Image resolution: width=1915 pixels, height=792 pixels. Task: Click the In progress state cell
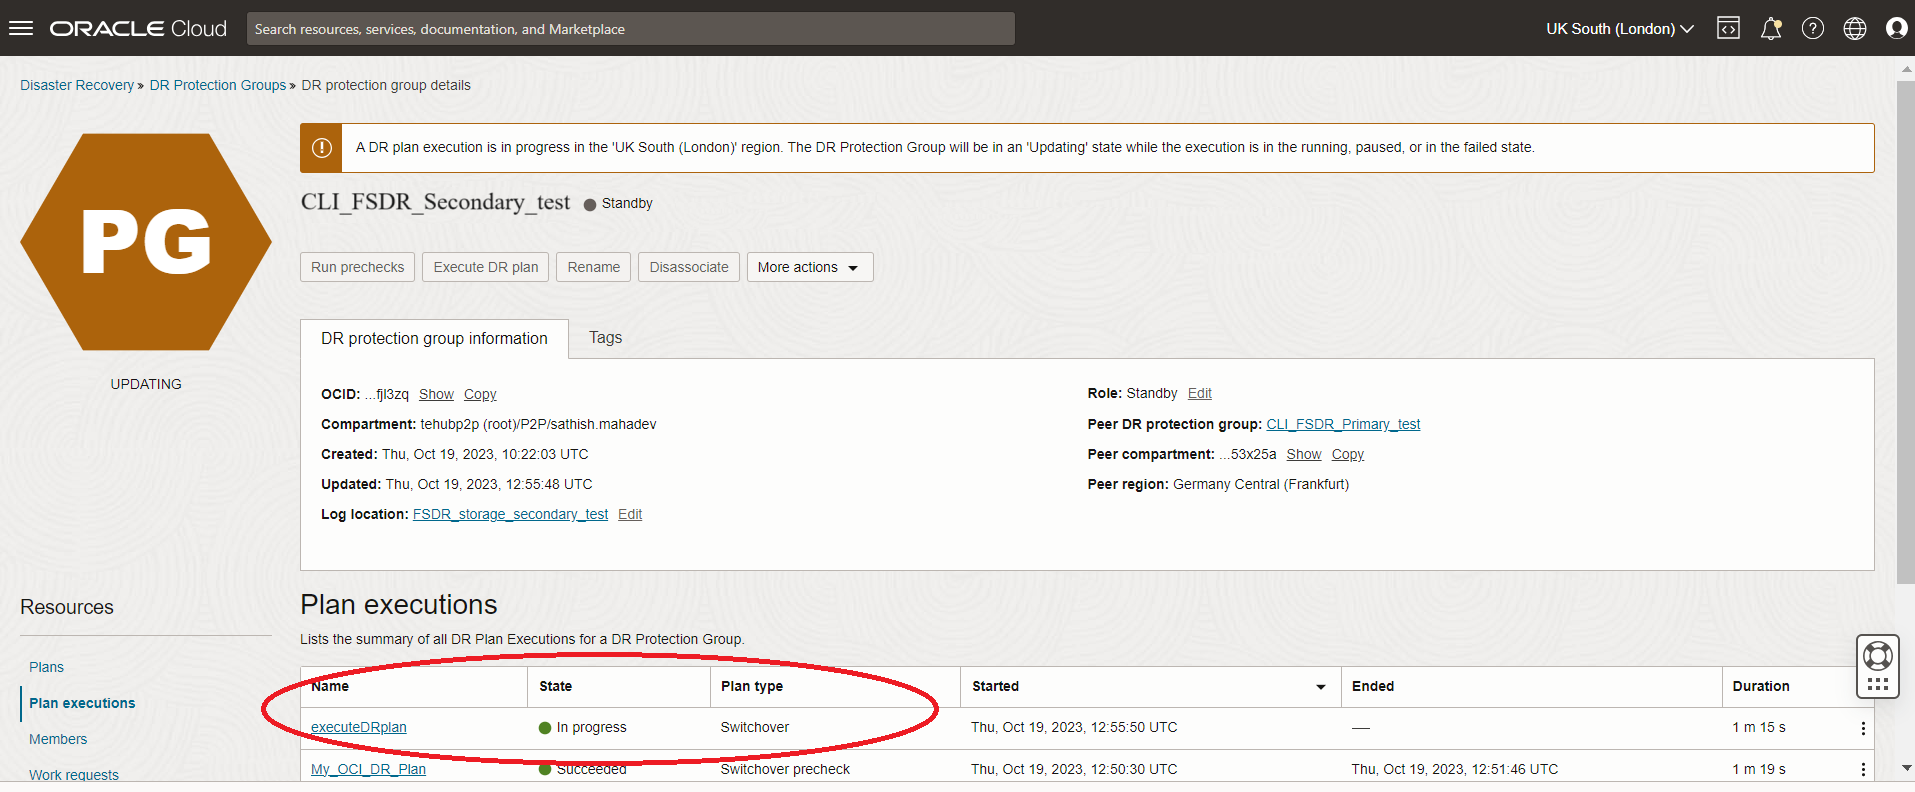point(583,727)
